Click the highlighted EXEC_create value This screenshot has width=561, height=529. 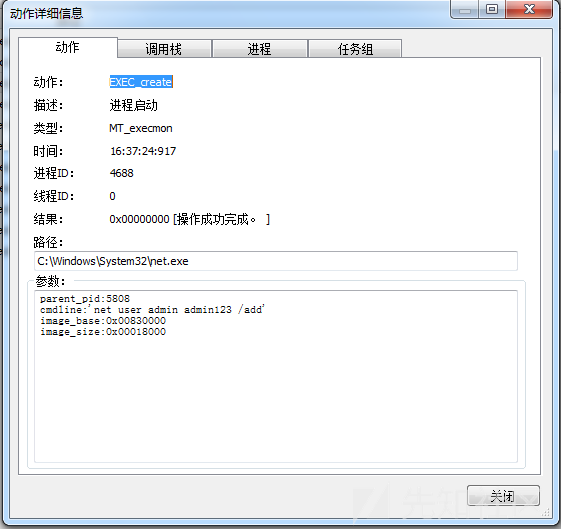pos(141,82)
